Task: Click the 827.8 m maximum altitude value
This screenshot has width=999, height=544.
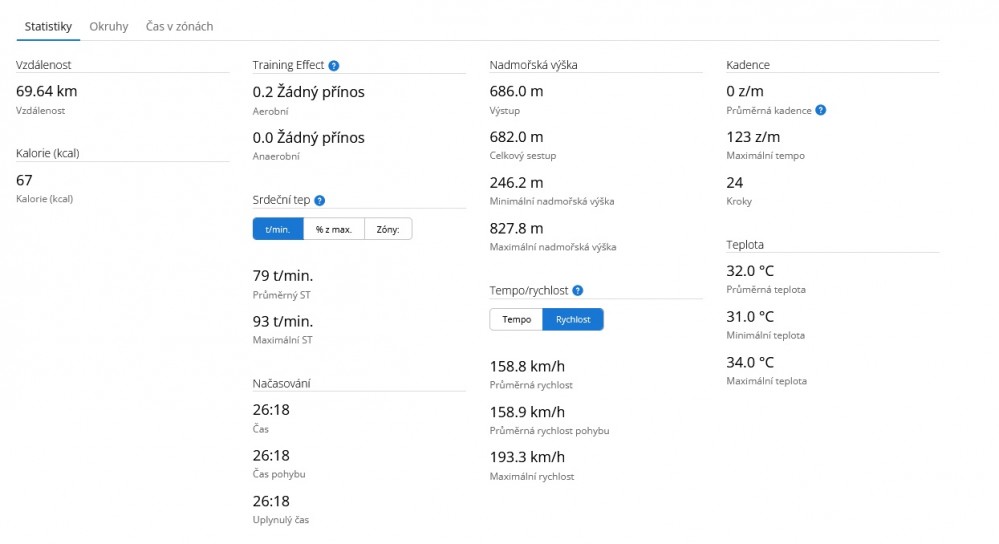Action: click(x=517, y=228)
